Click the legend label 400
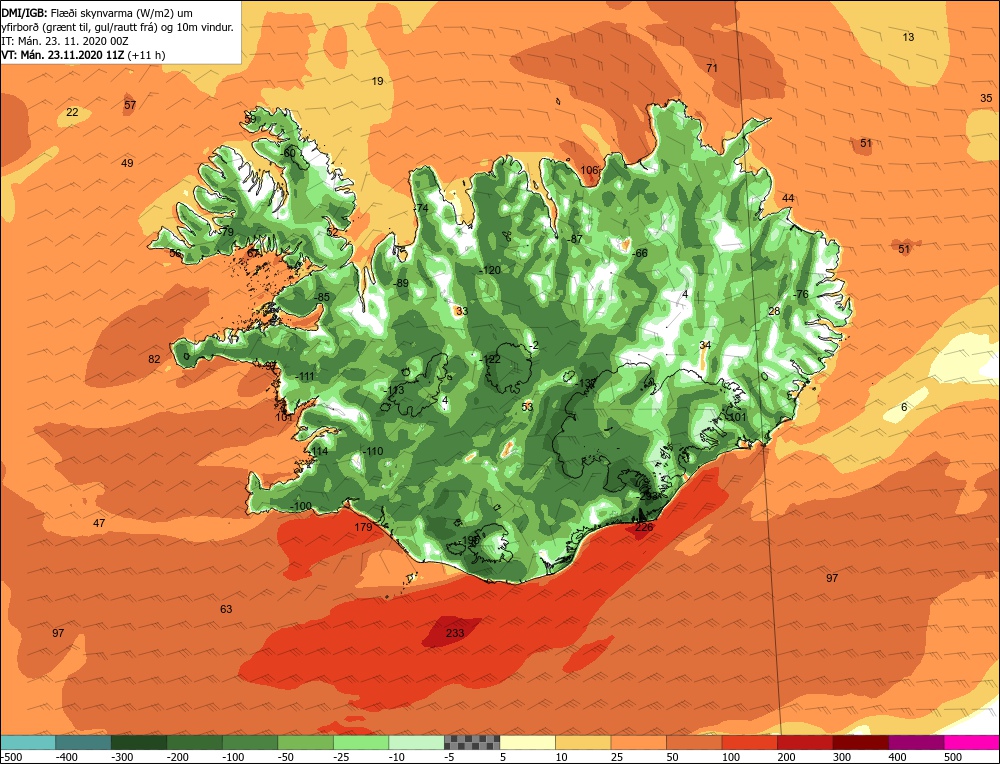 click(898, 758)
